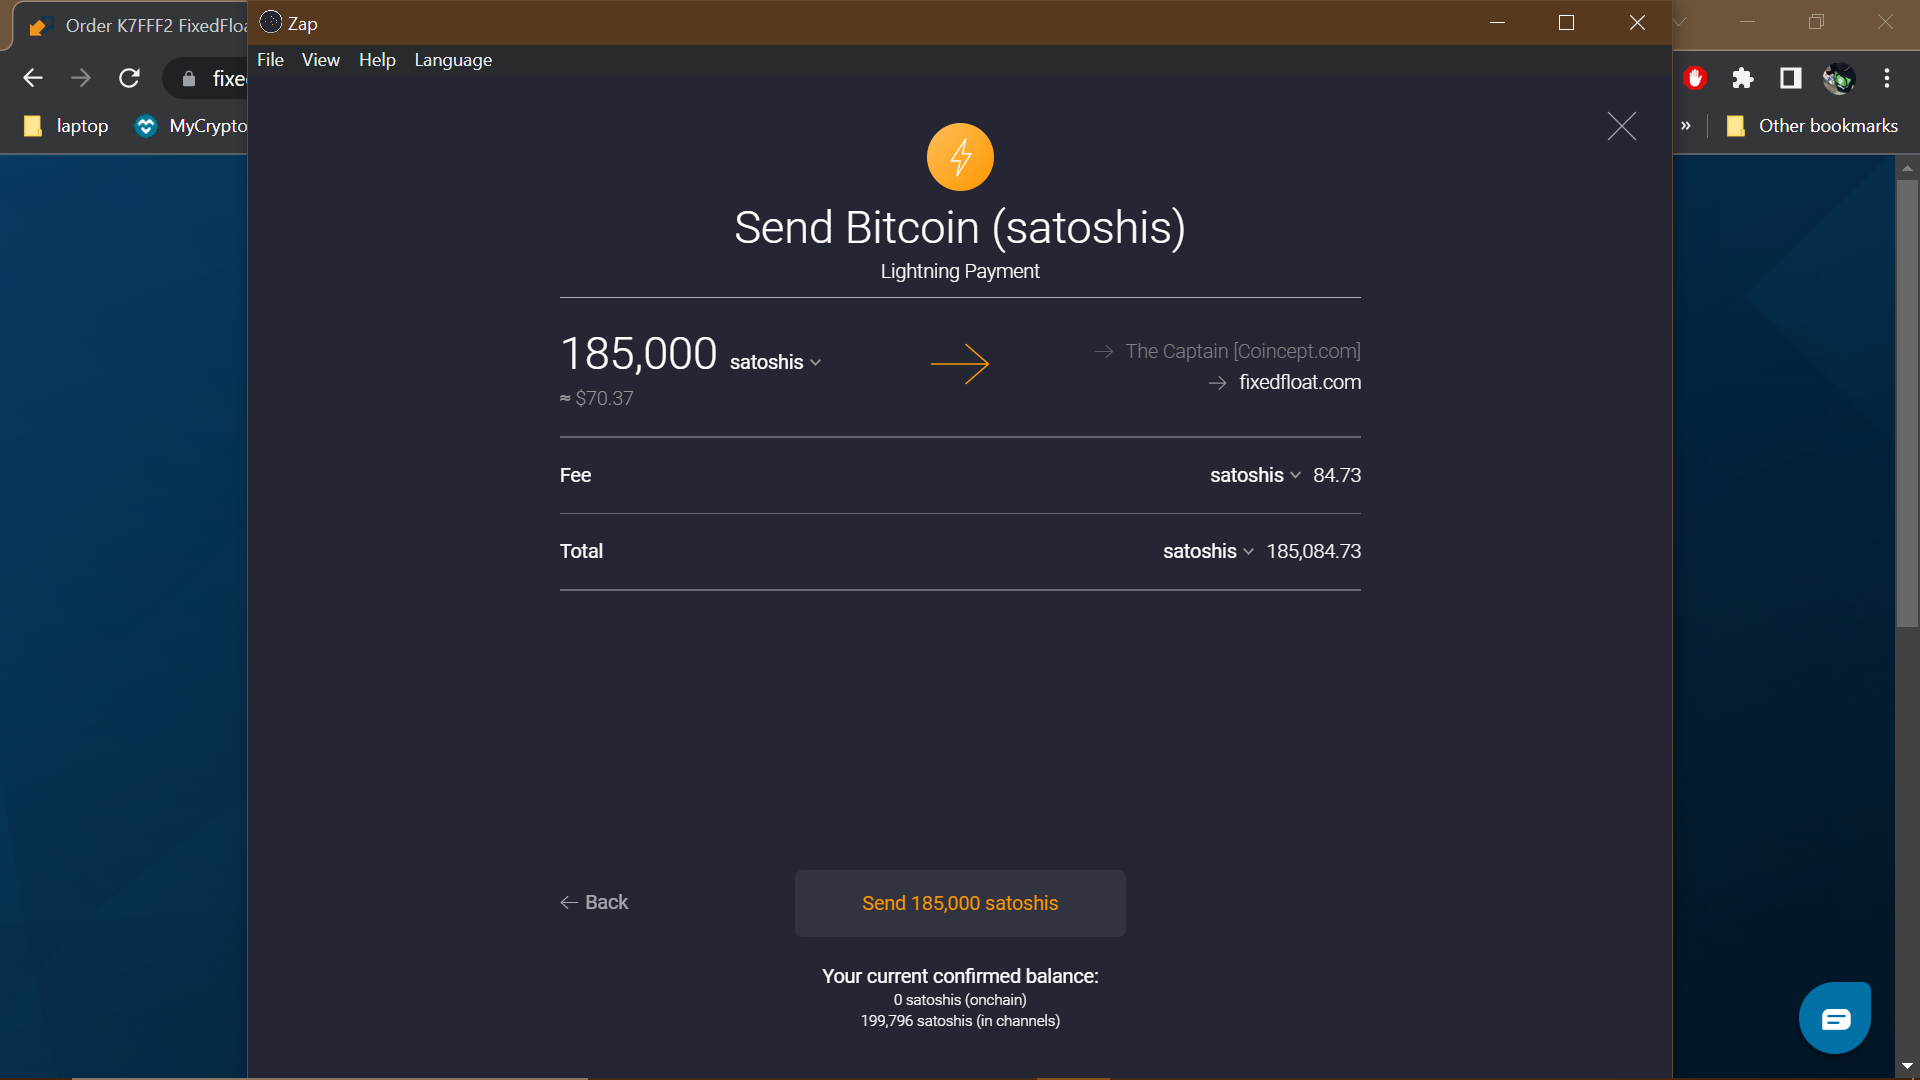Viewport: 1920px width, 1080px height.
Task: Go back in the browser
Action: 33,78
